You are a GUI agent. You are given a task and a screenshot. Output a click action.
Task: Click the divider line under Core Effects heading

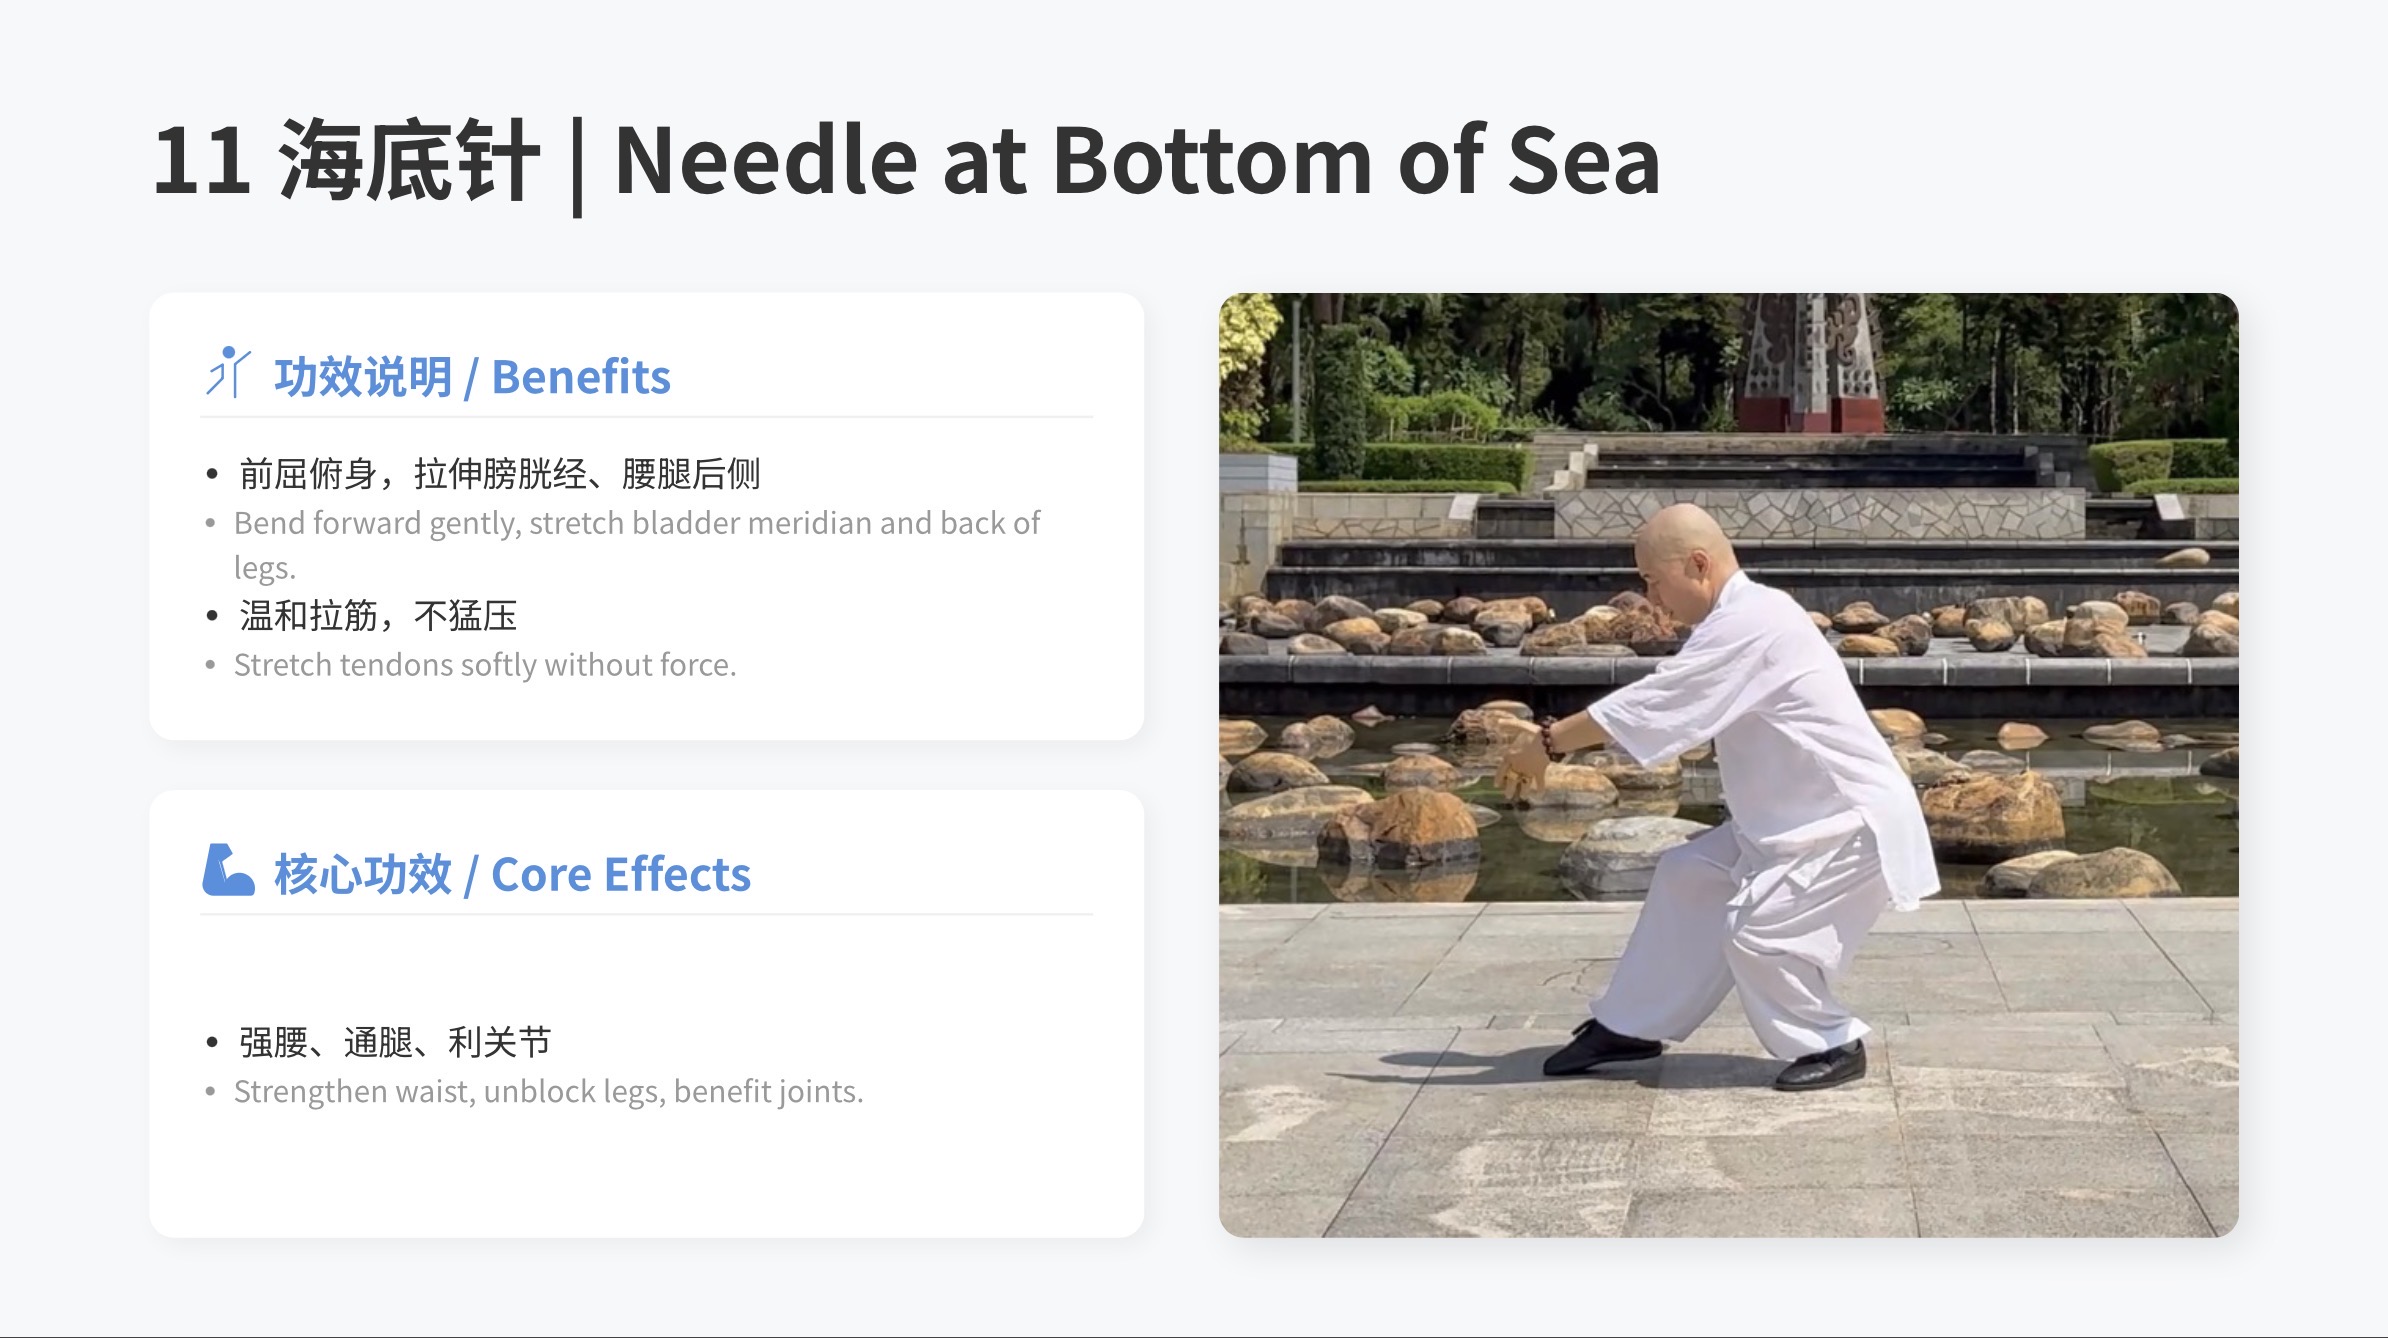(647, 914)
